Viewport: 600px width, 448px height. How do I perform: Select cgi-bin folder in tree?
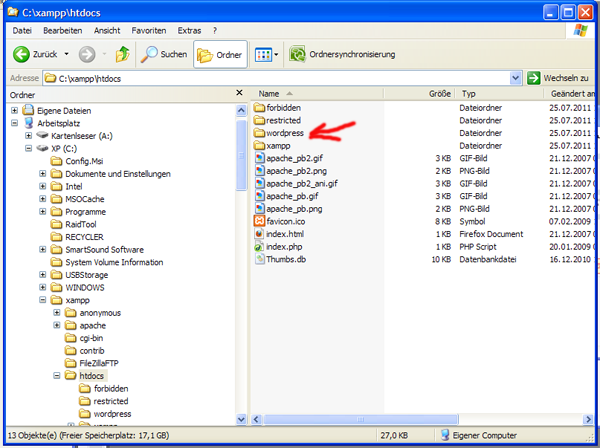coord(84,338)
